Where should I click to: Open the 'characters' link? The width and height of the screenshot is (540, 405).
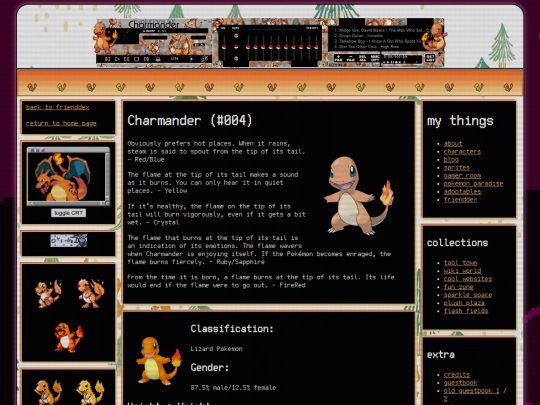(x=462, y=152)
